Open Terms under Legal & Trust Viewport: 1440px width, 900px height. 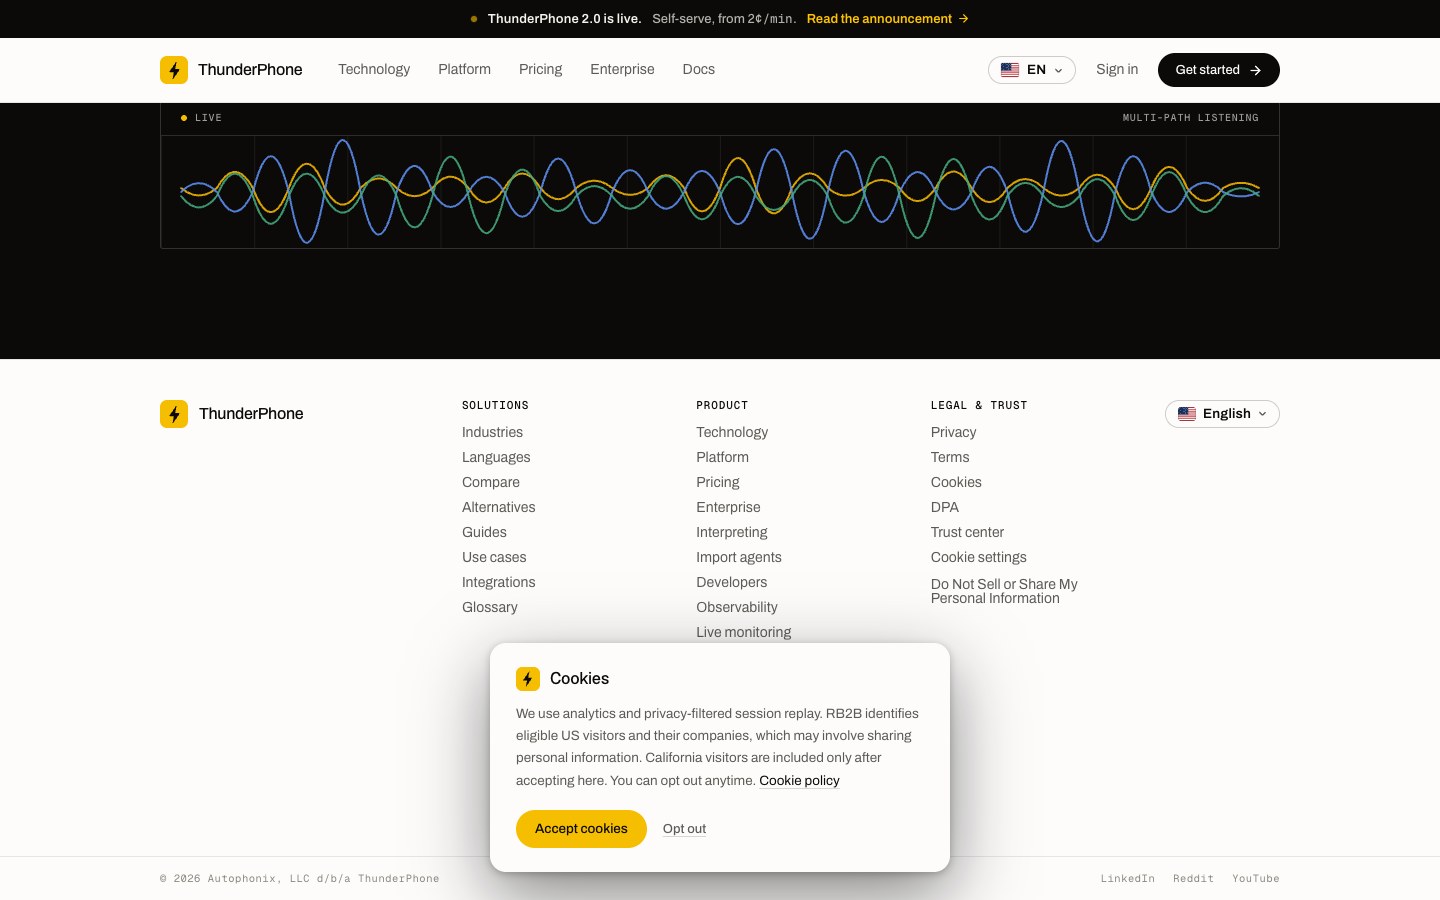[x=950, y=457]
